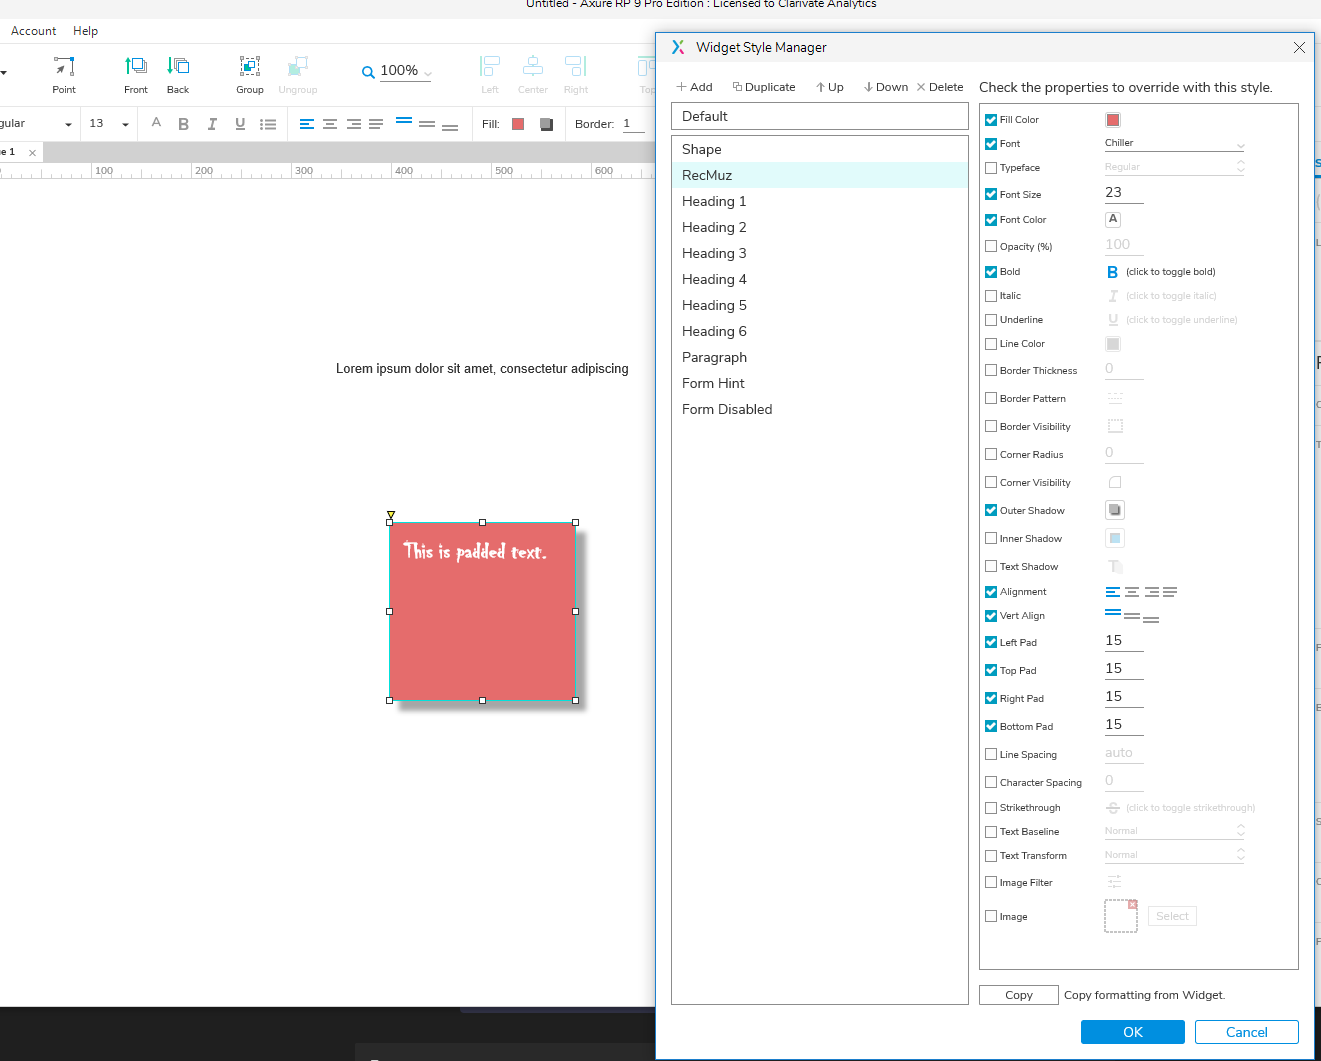Select Heading 3 in the style list
This screenshot has height=1061, width=1321.
(714, 254)
